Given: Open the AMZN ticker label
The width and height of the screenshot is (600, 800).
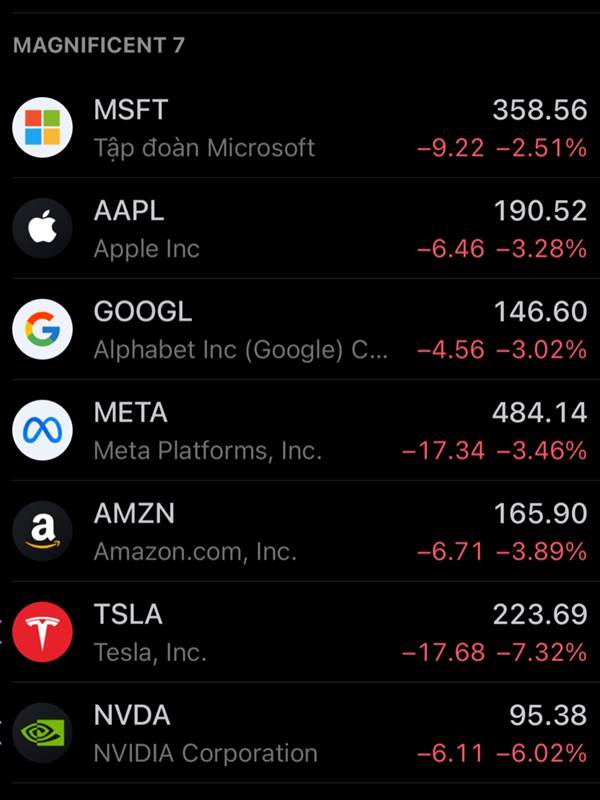Looking at the screenshot, I should 134,513.
